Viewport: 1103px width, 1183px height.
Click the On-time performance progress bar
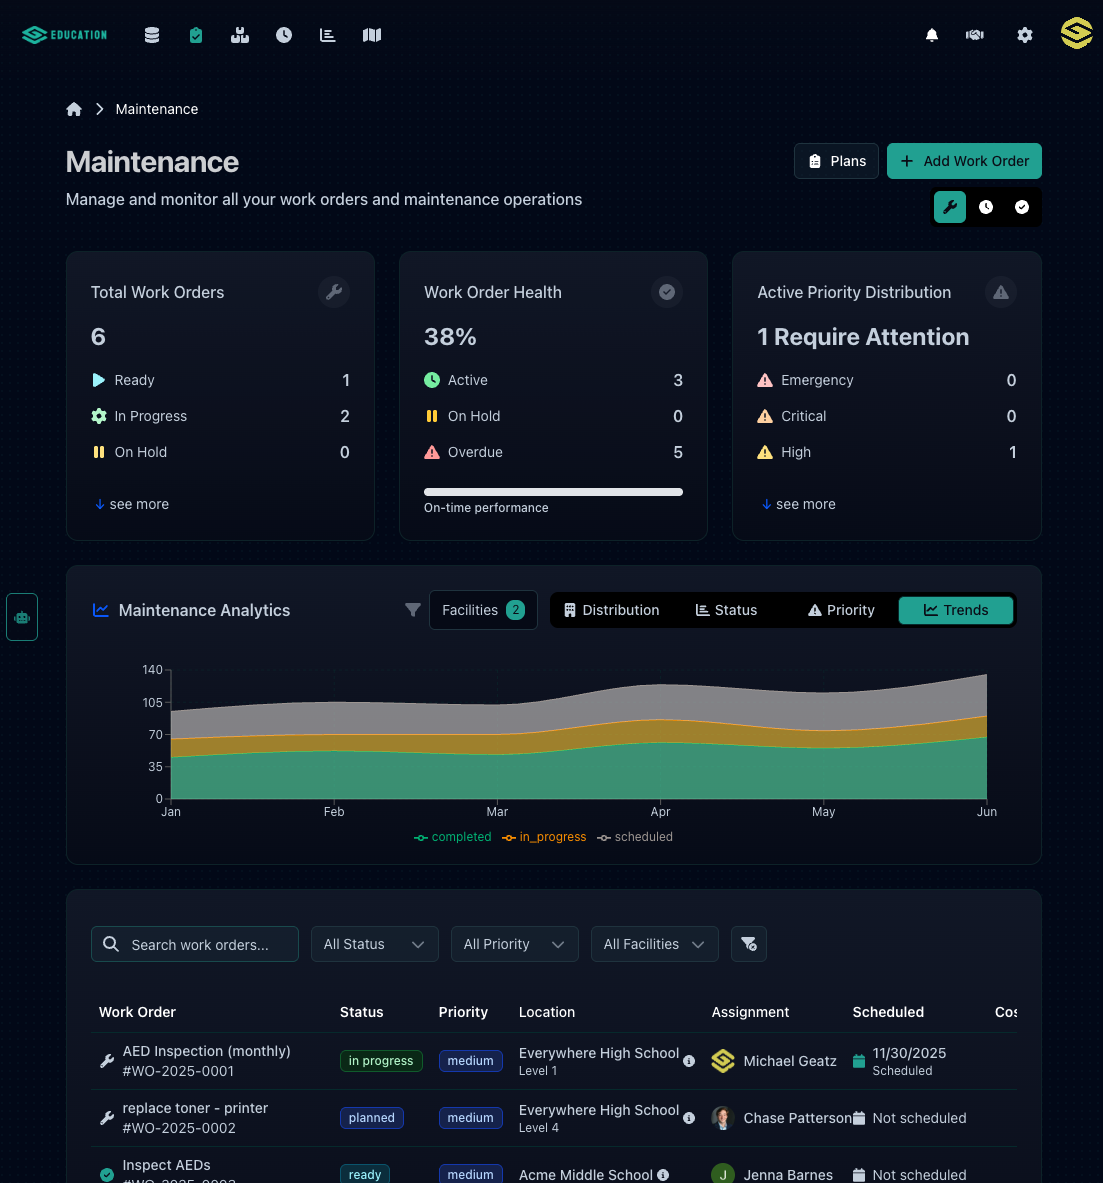tap(553, 492)
